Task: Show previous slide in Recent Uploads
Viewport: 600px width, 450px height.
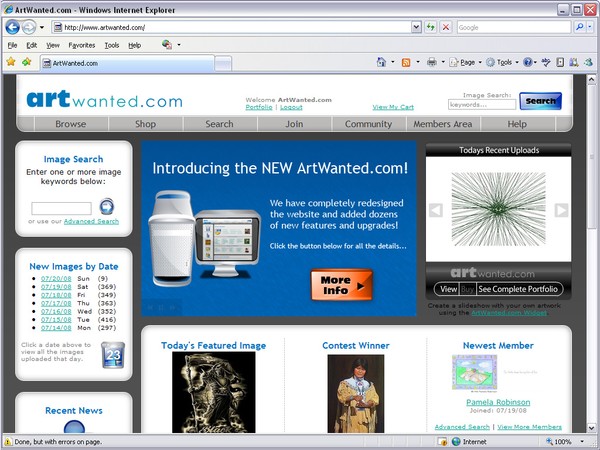Action: point(436,210)
